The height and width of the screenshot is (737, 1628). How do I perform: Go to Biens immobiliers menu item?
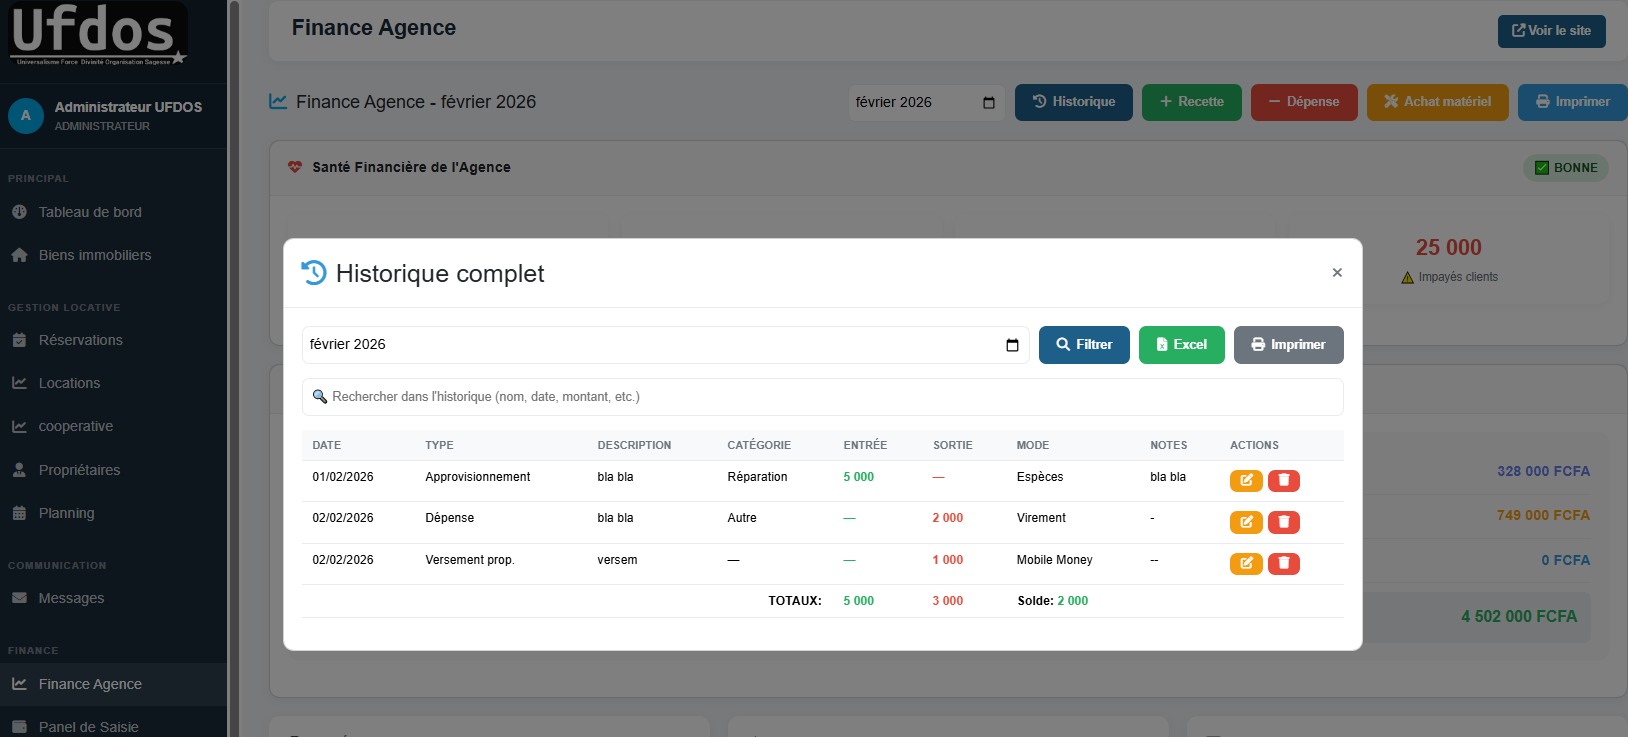(95, 255)
